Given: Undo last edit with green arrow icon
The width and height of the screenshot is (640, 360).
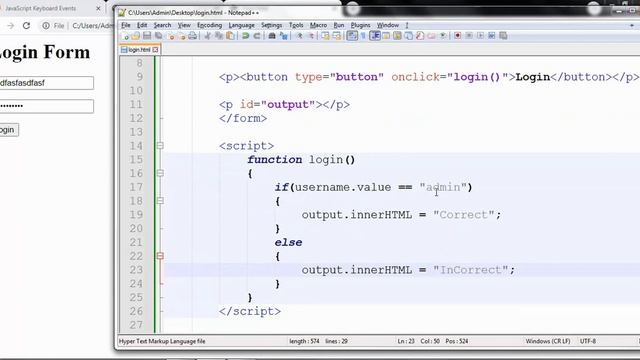Looking at the screenshot, I should click(x=246, y=36).
